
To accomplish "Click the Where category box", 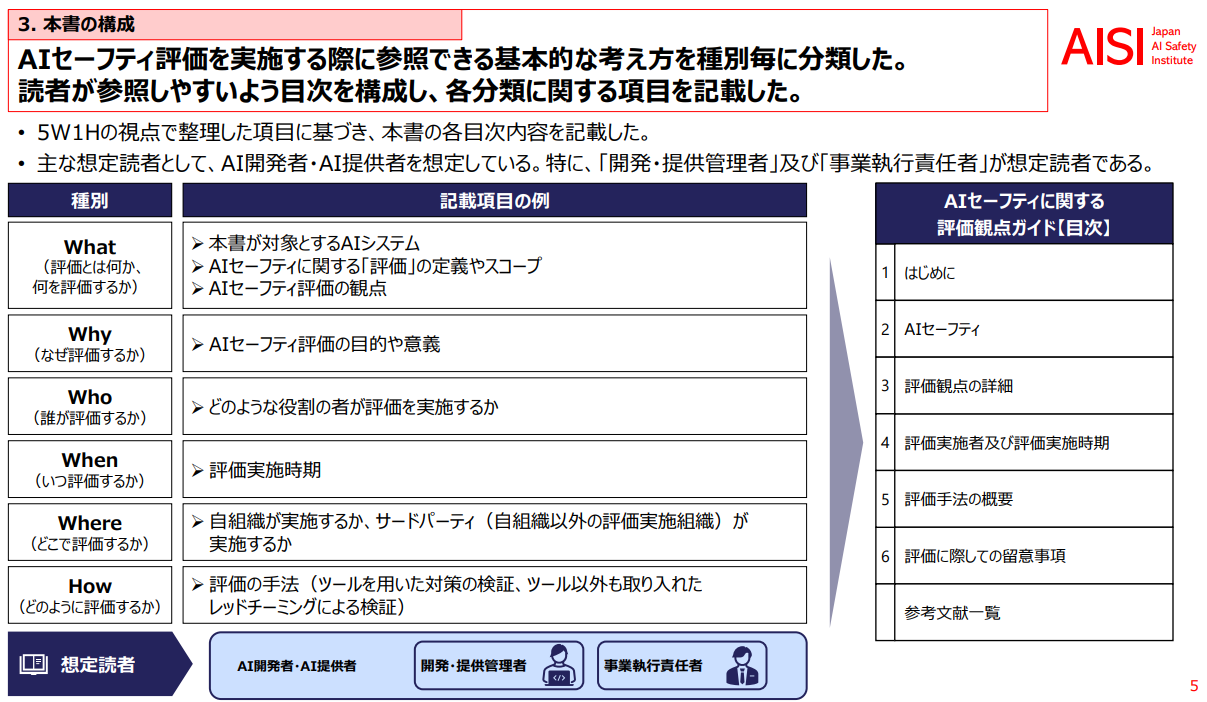I will (91, 532).
